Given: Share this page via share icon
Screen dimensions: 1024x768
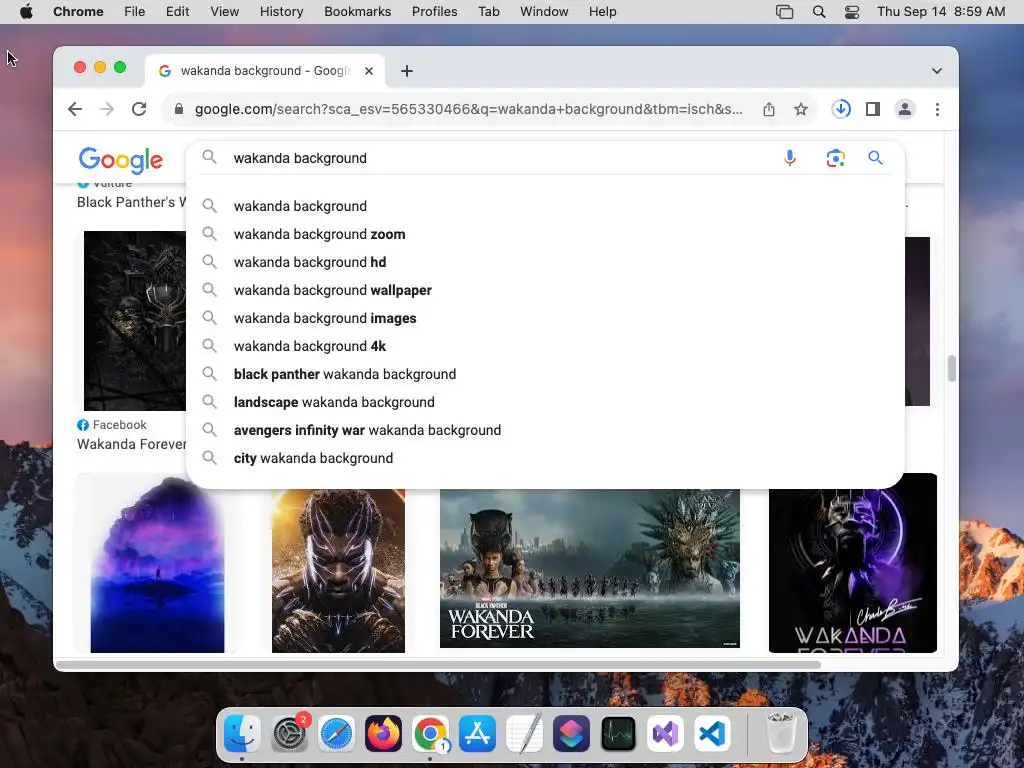Looking at the screenshot, I should point(769,109).
